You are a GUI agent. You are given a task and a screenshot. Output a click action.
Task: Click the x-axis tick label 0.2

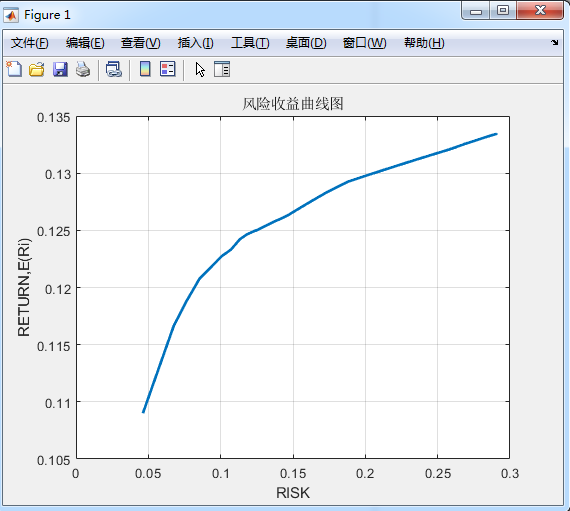[365, 474]
